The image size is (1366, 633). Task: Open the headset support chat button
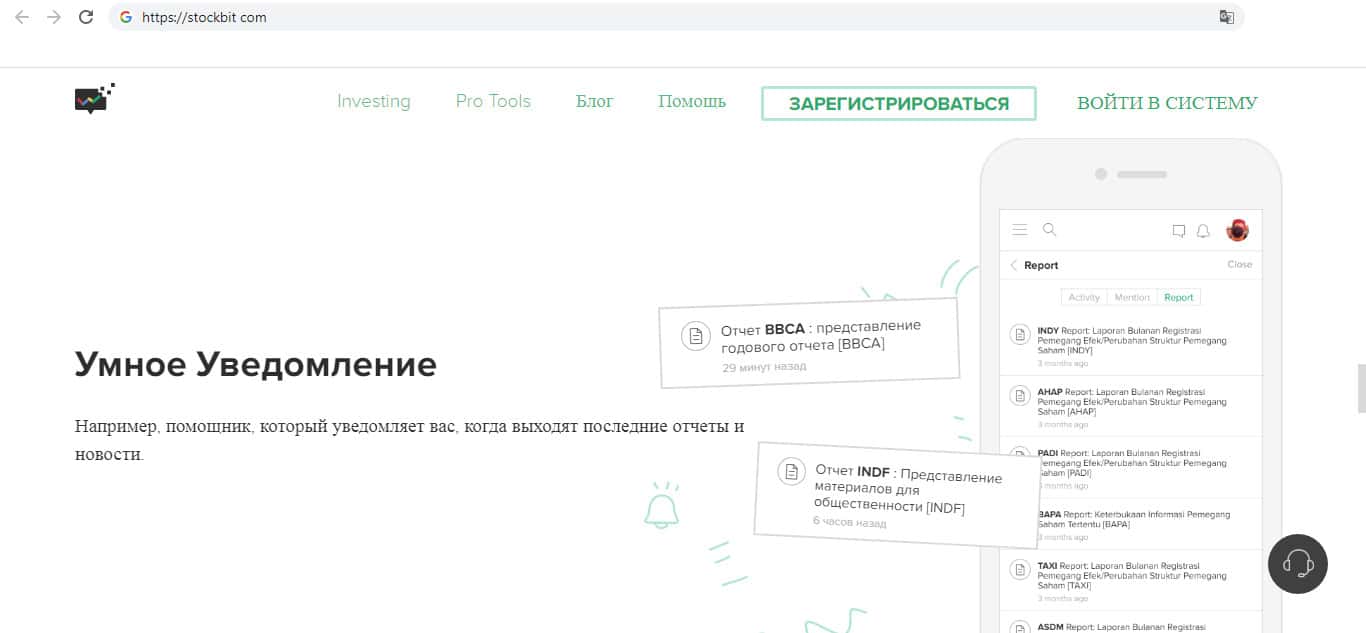tap(1298, 564)
